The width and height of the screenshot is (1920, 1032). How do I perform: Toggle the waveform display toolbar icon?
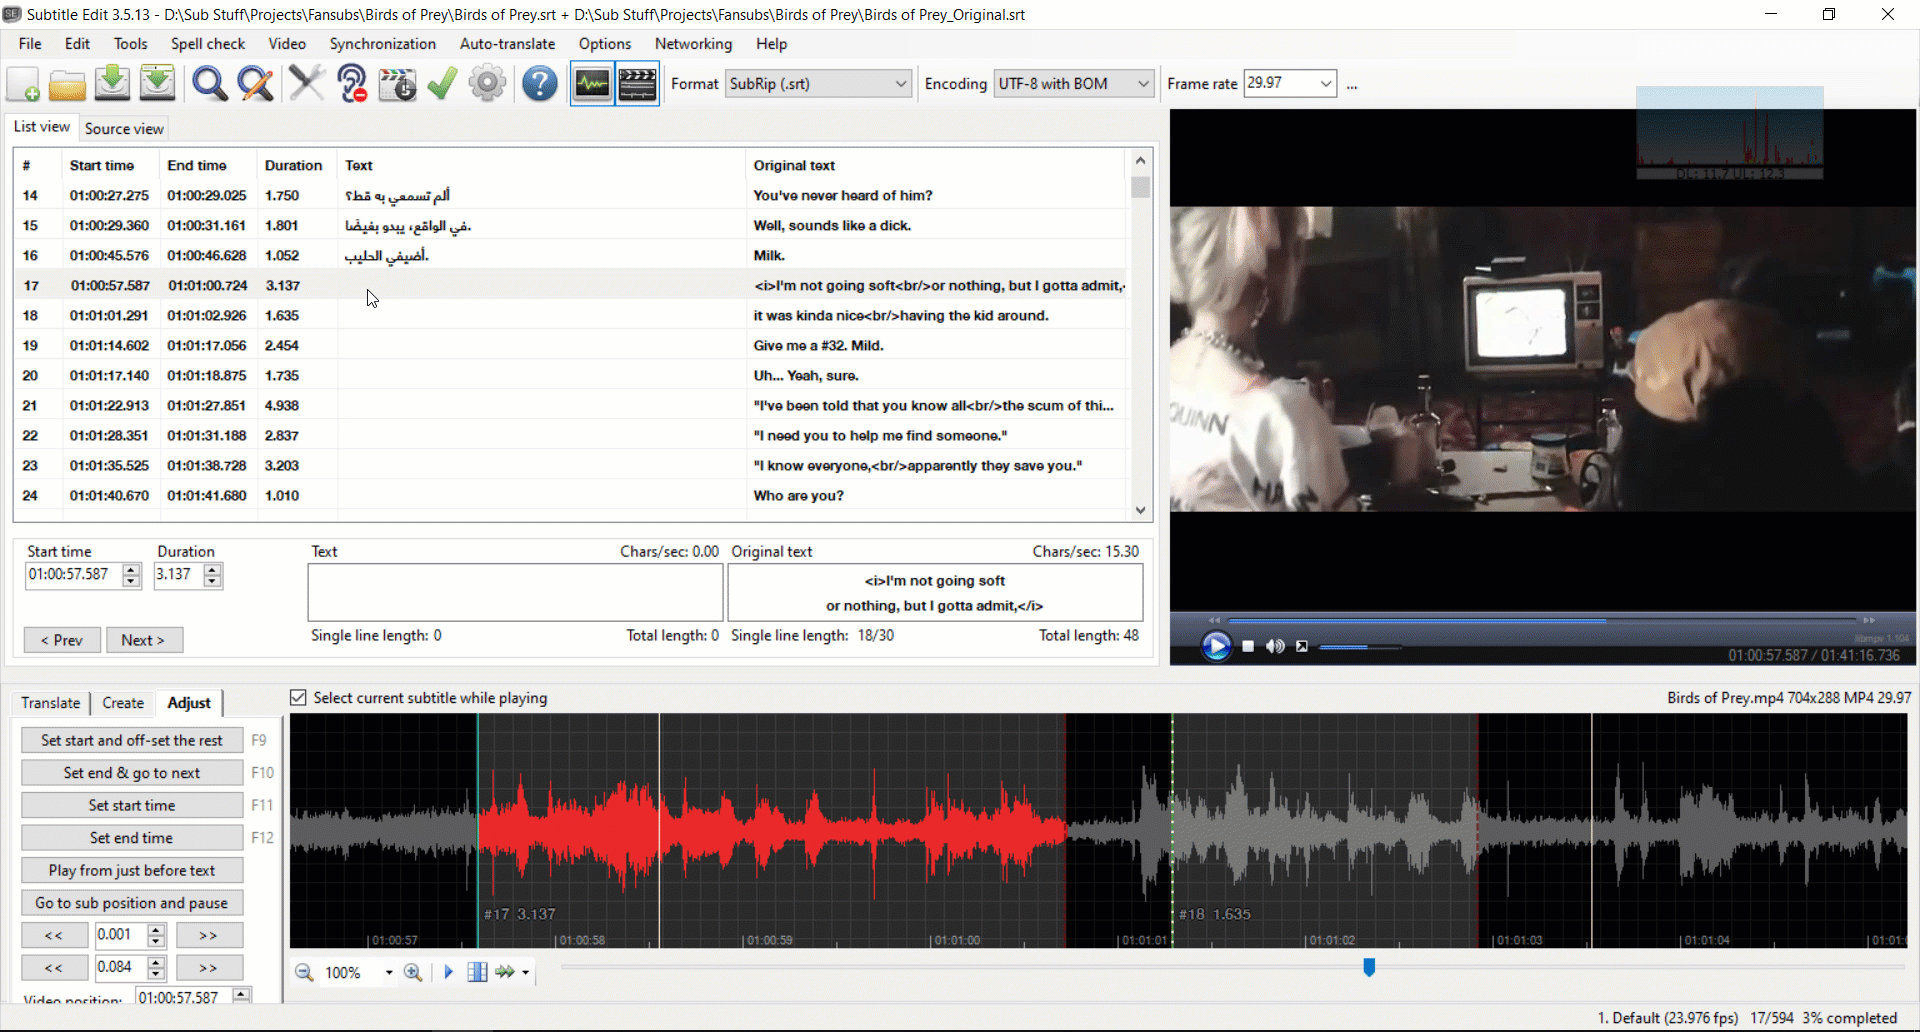[592, 84]
